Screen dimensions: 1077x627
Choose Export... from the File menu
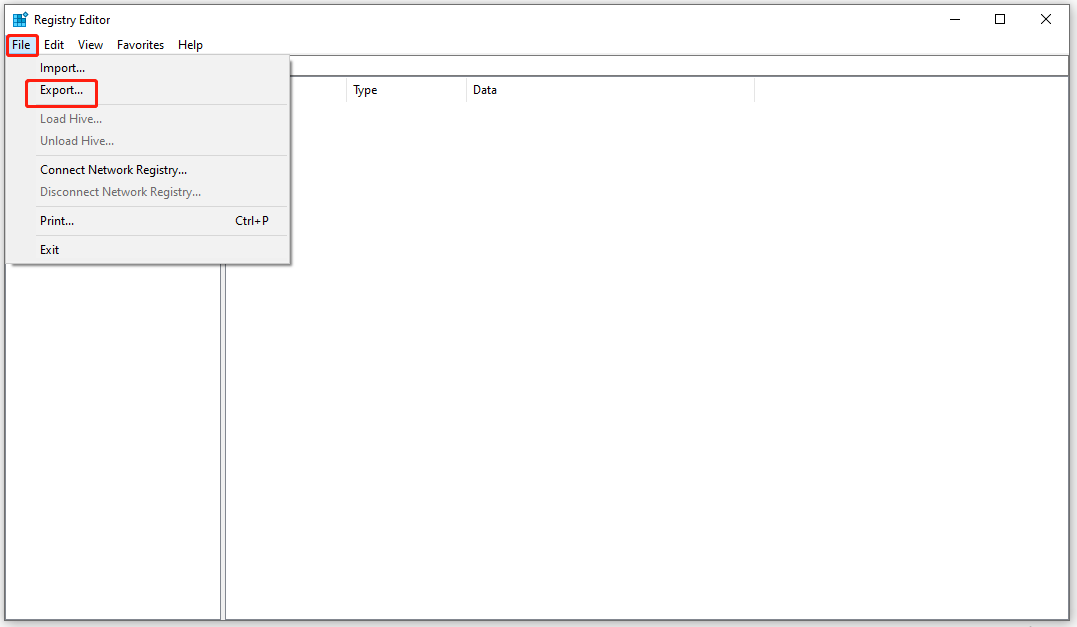[148, 90]
